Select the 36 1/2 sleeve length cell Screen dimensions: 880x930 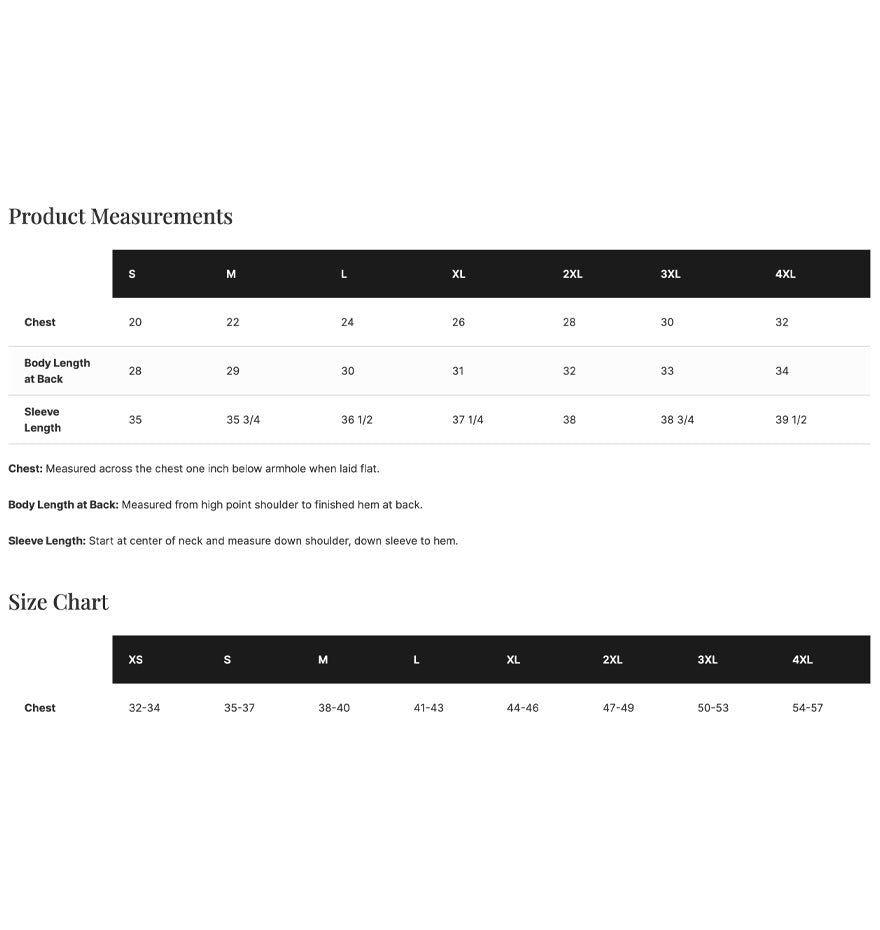[357, 420]
